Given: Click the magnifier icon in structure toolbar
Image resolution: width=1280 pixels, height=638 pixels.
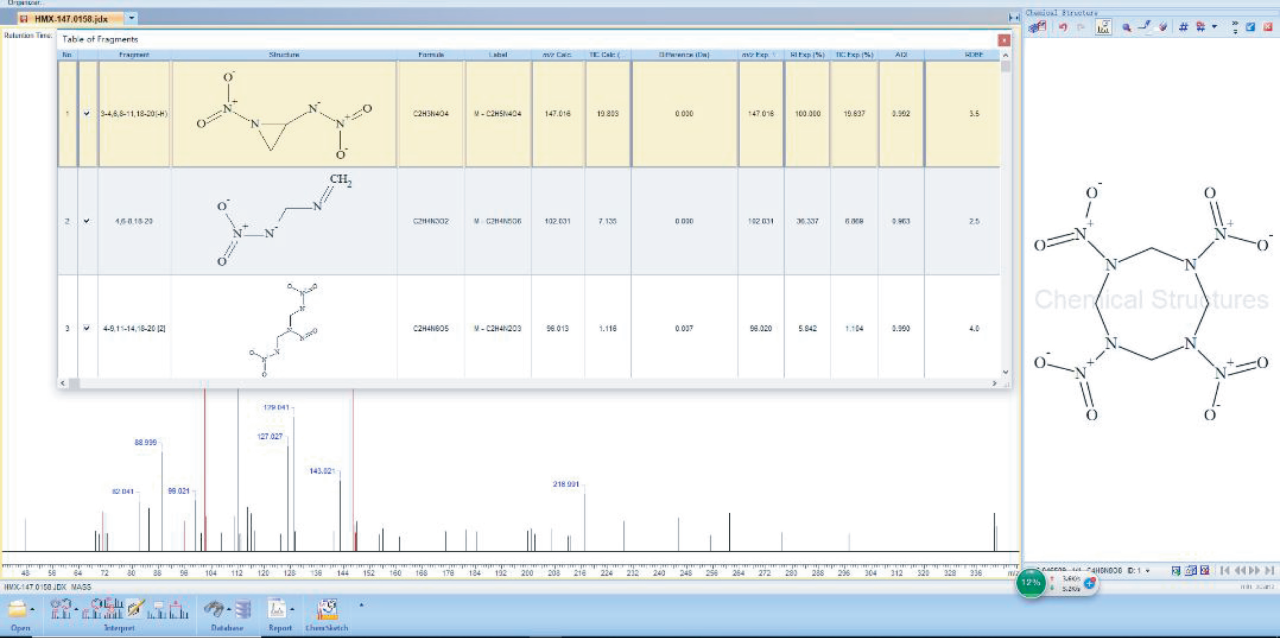Looking at the screenshot, I should tap(1127, 27).
